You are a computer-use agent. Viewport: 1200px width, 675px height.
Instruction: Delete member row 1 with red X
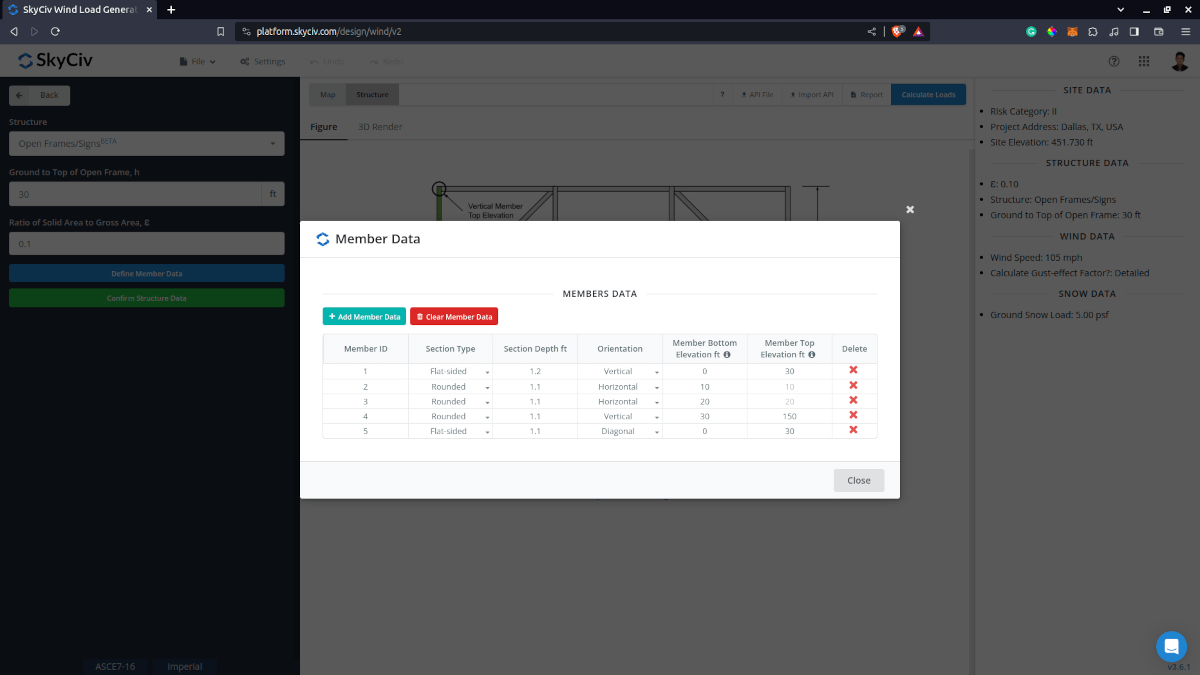[x=853, y=371]
